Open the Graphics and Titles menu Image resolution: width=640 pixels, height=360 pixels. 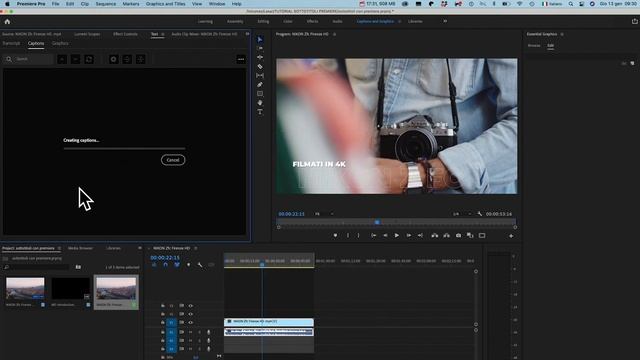tap(165, 4)
